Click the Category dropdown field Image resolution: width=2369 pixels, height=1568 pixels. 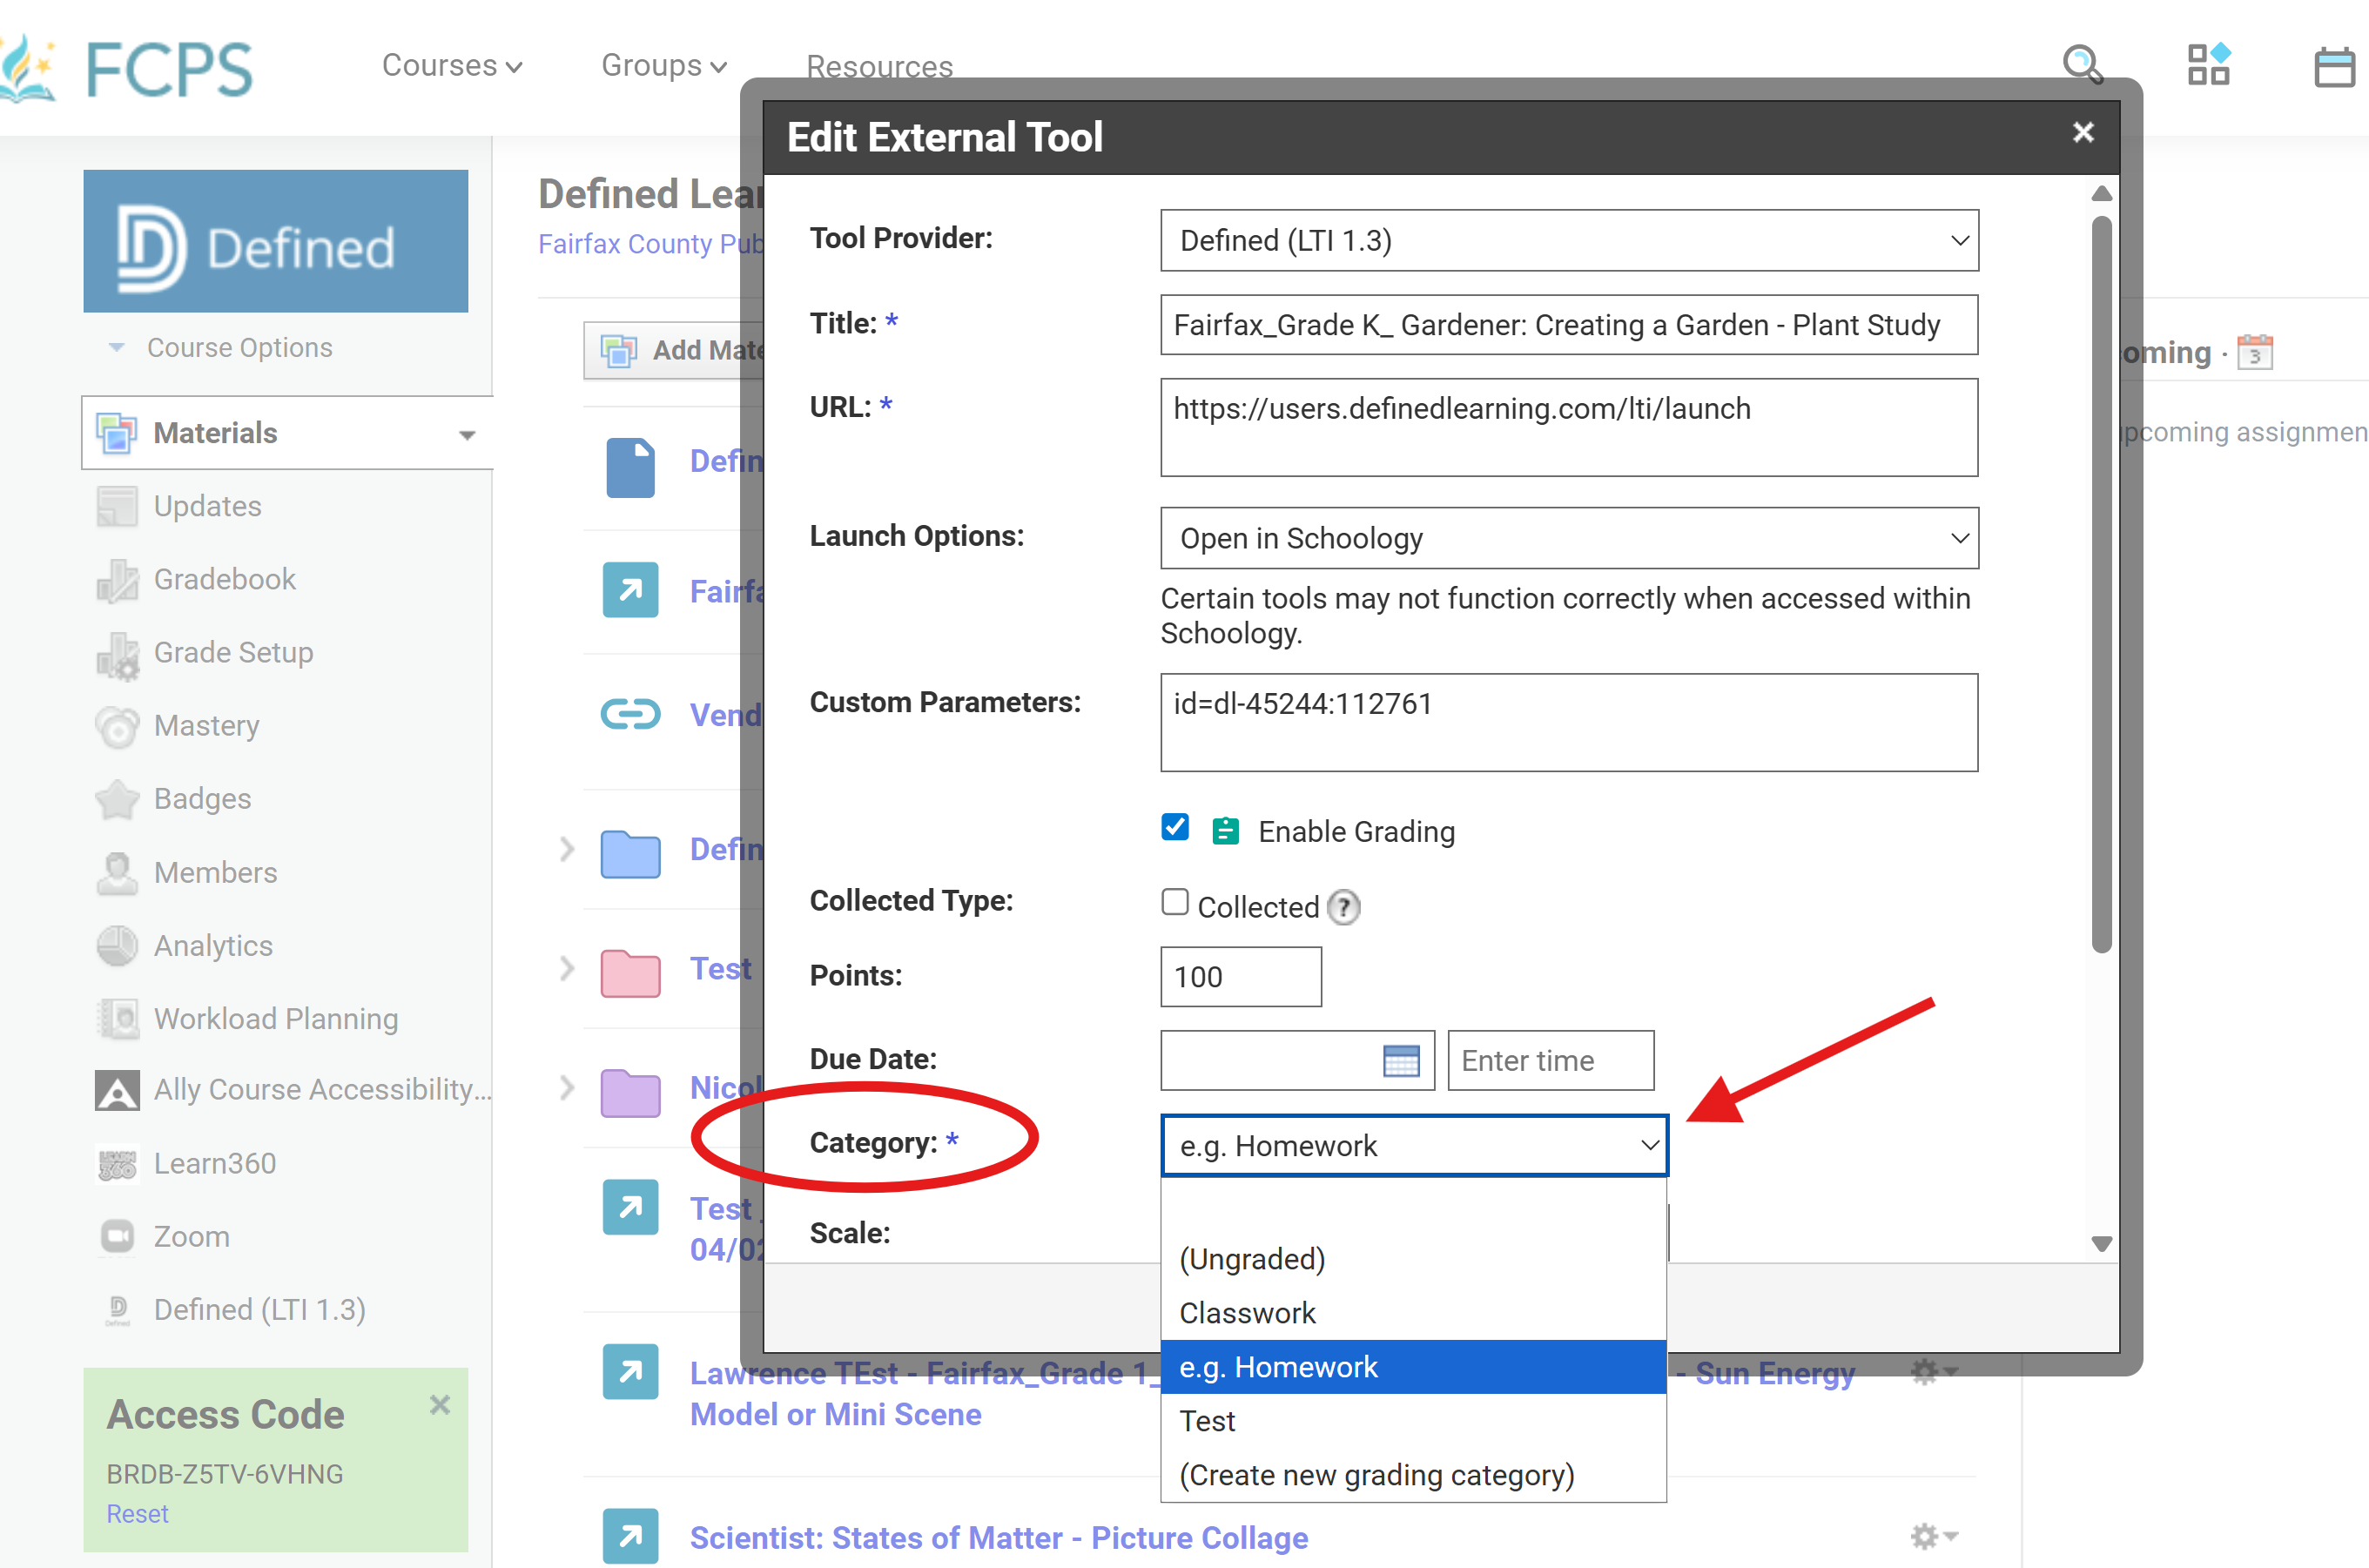(1414, 1146)
